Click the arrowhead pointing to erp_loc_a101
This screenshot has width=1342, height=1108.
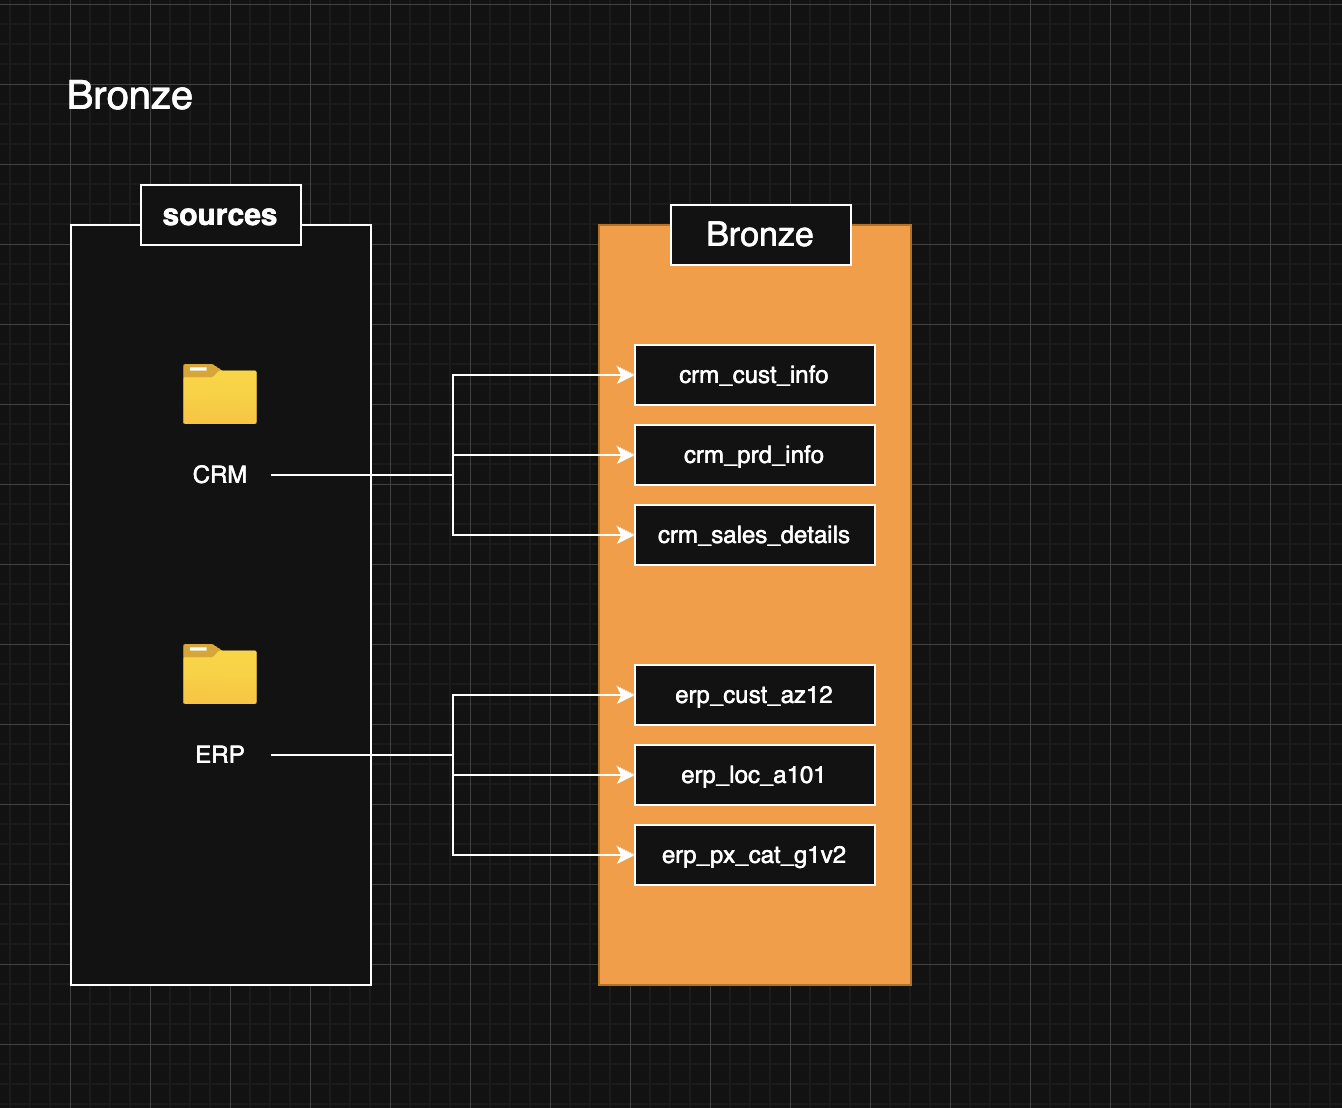(626, 775)
